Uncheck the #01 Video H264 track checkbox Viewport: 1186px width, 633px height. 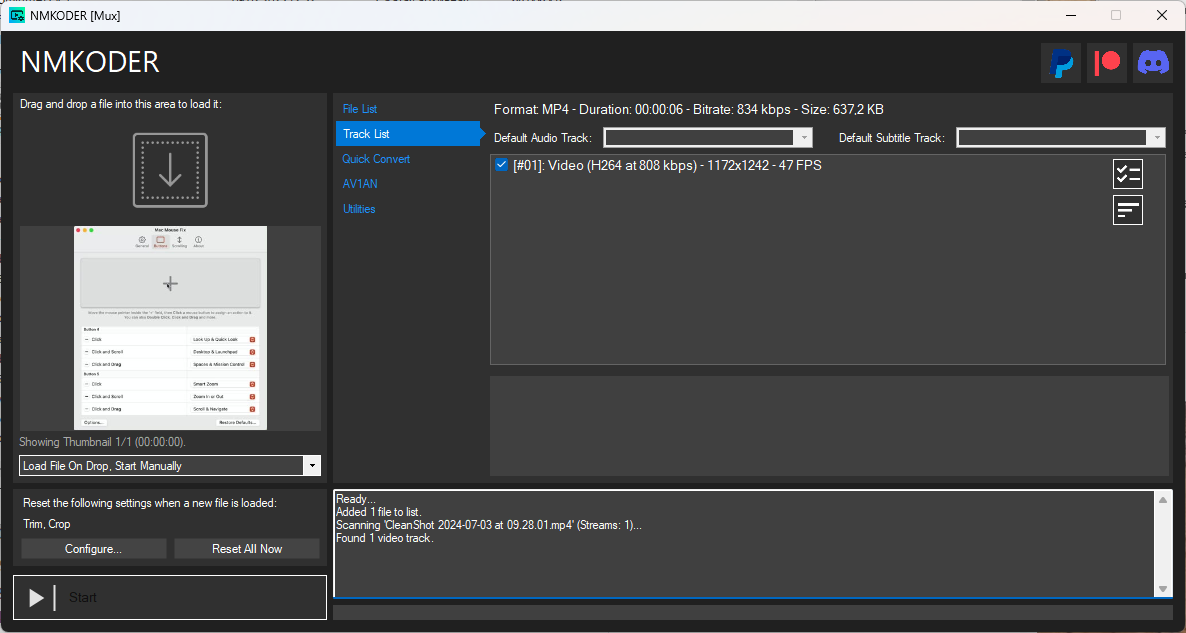click(x=501, y=165)
